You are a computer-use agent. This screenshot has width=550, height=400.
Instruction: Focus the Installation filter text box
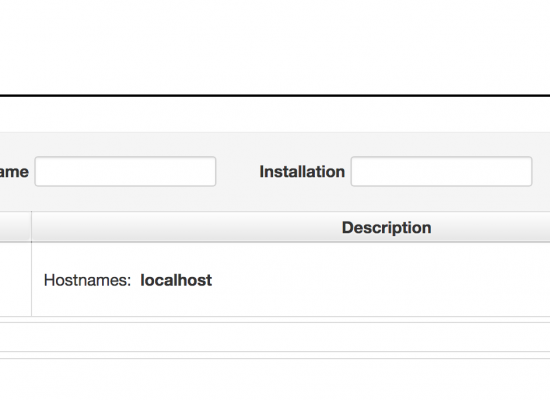click(441, 171)
